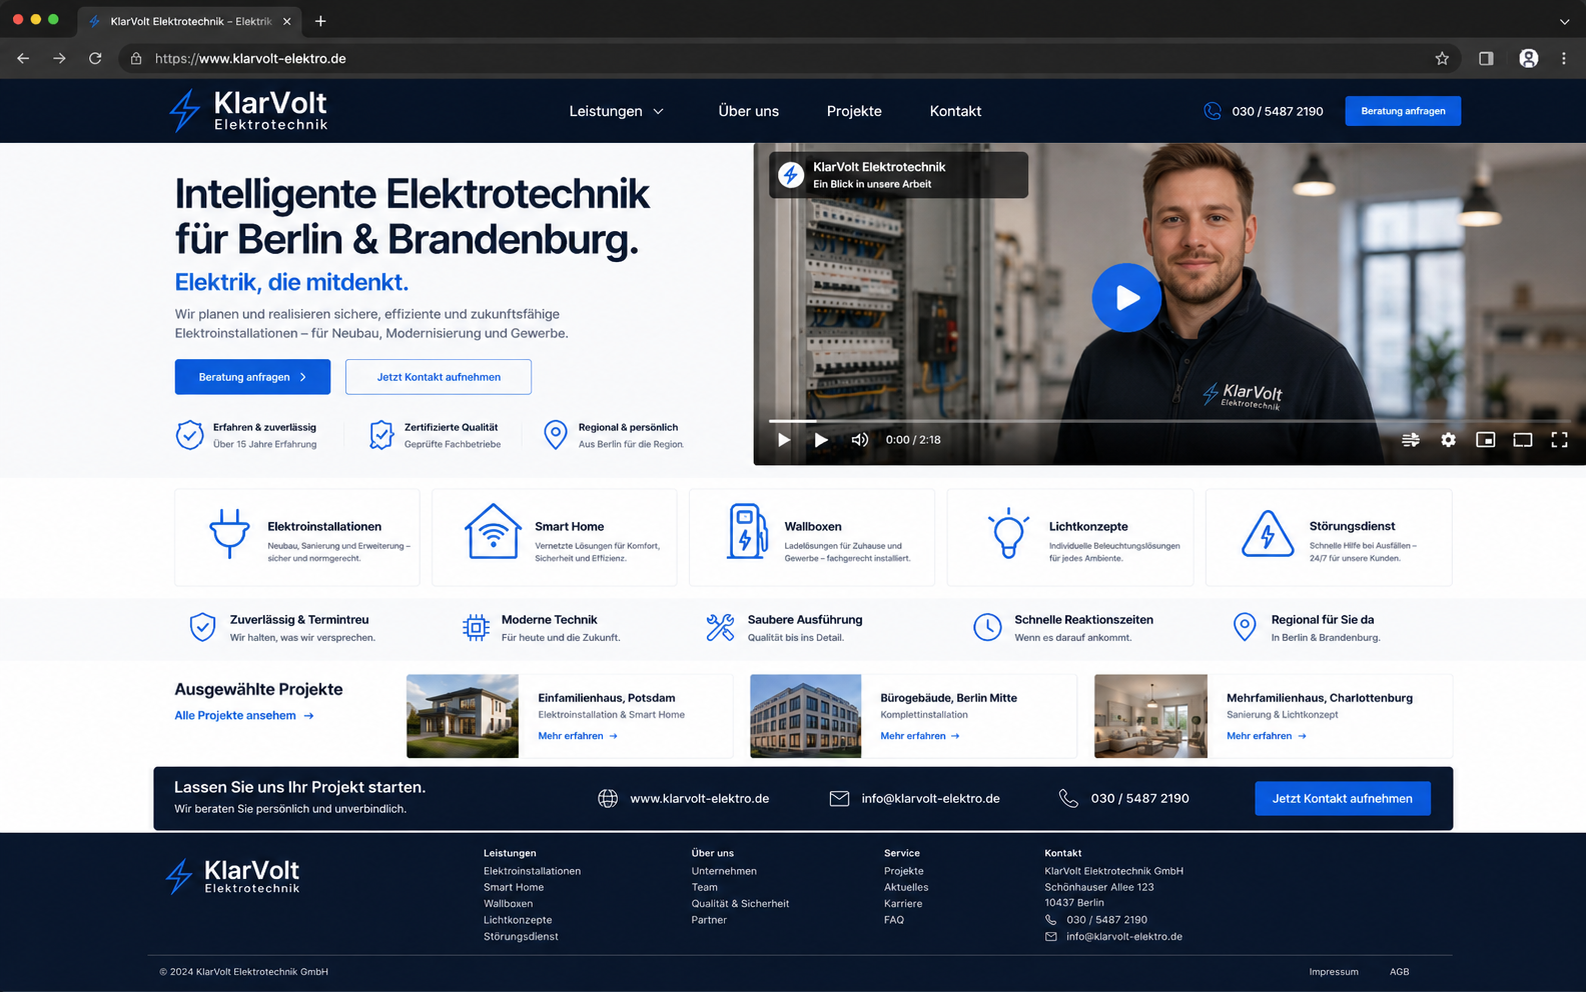Click Mehr erfahren for Bürogebäude, Berlin Mitte

(x=920, y=736)
